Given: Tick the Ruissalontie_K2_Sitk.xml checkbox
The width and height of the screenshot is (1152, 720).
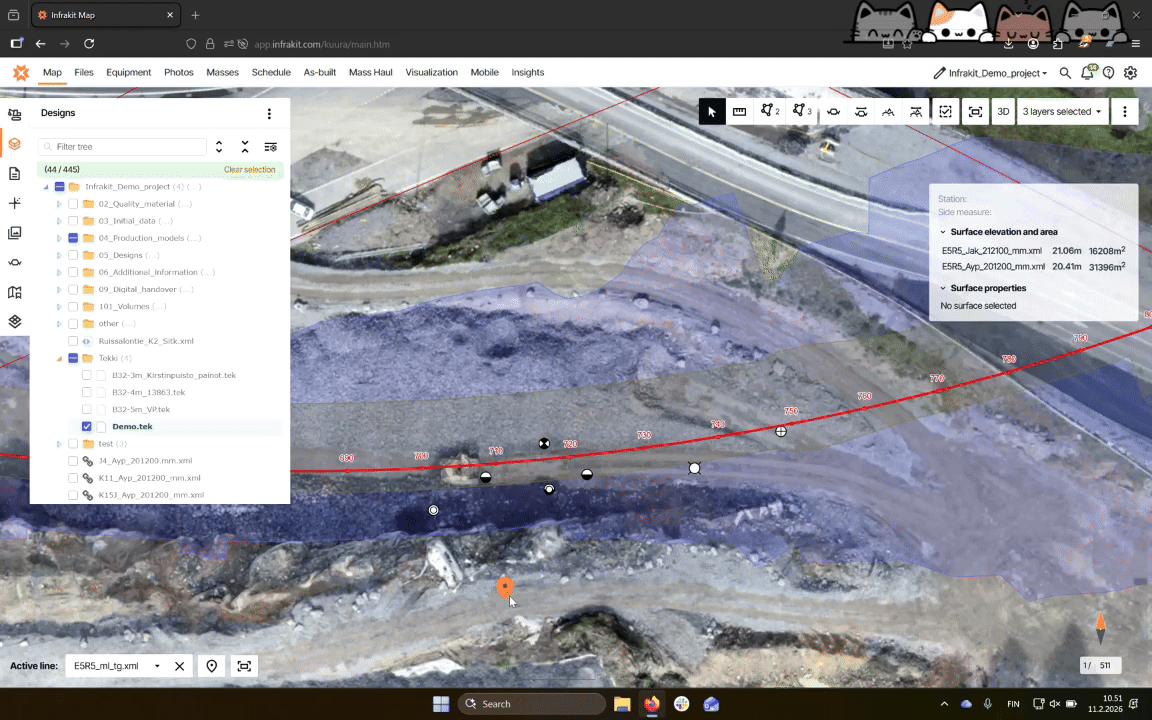Looking at the screenshot, I should pos(73,341).
